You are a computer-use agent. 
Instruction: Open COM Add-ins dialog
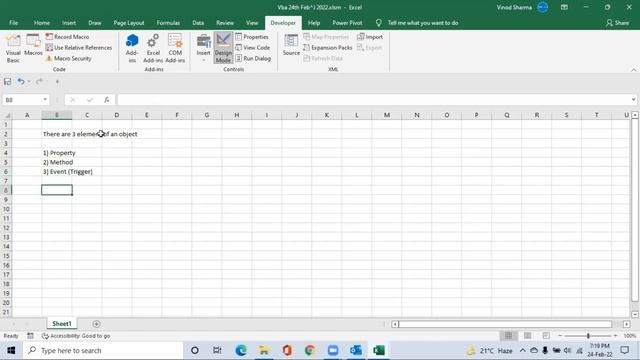175,48
